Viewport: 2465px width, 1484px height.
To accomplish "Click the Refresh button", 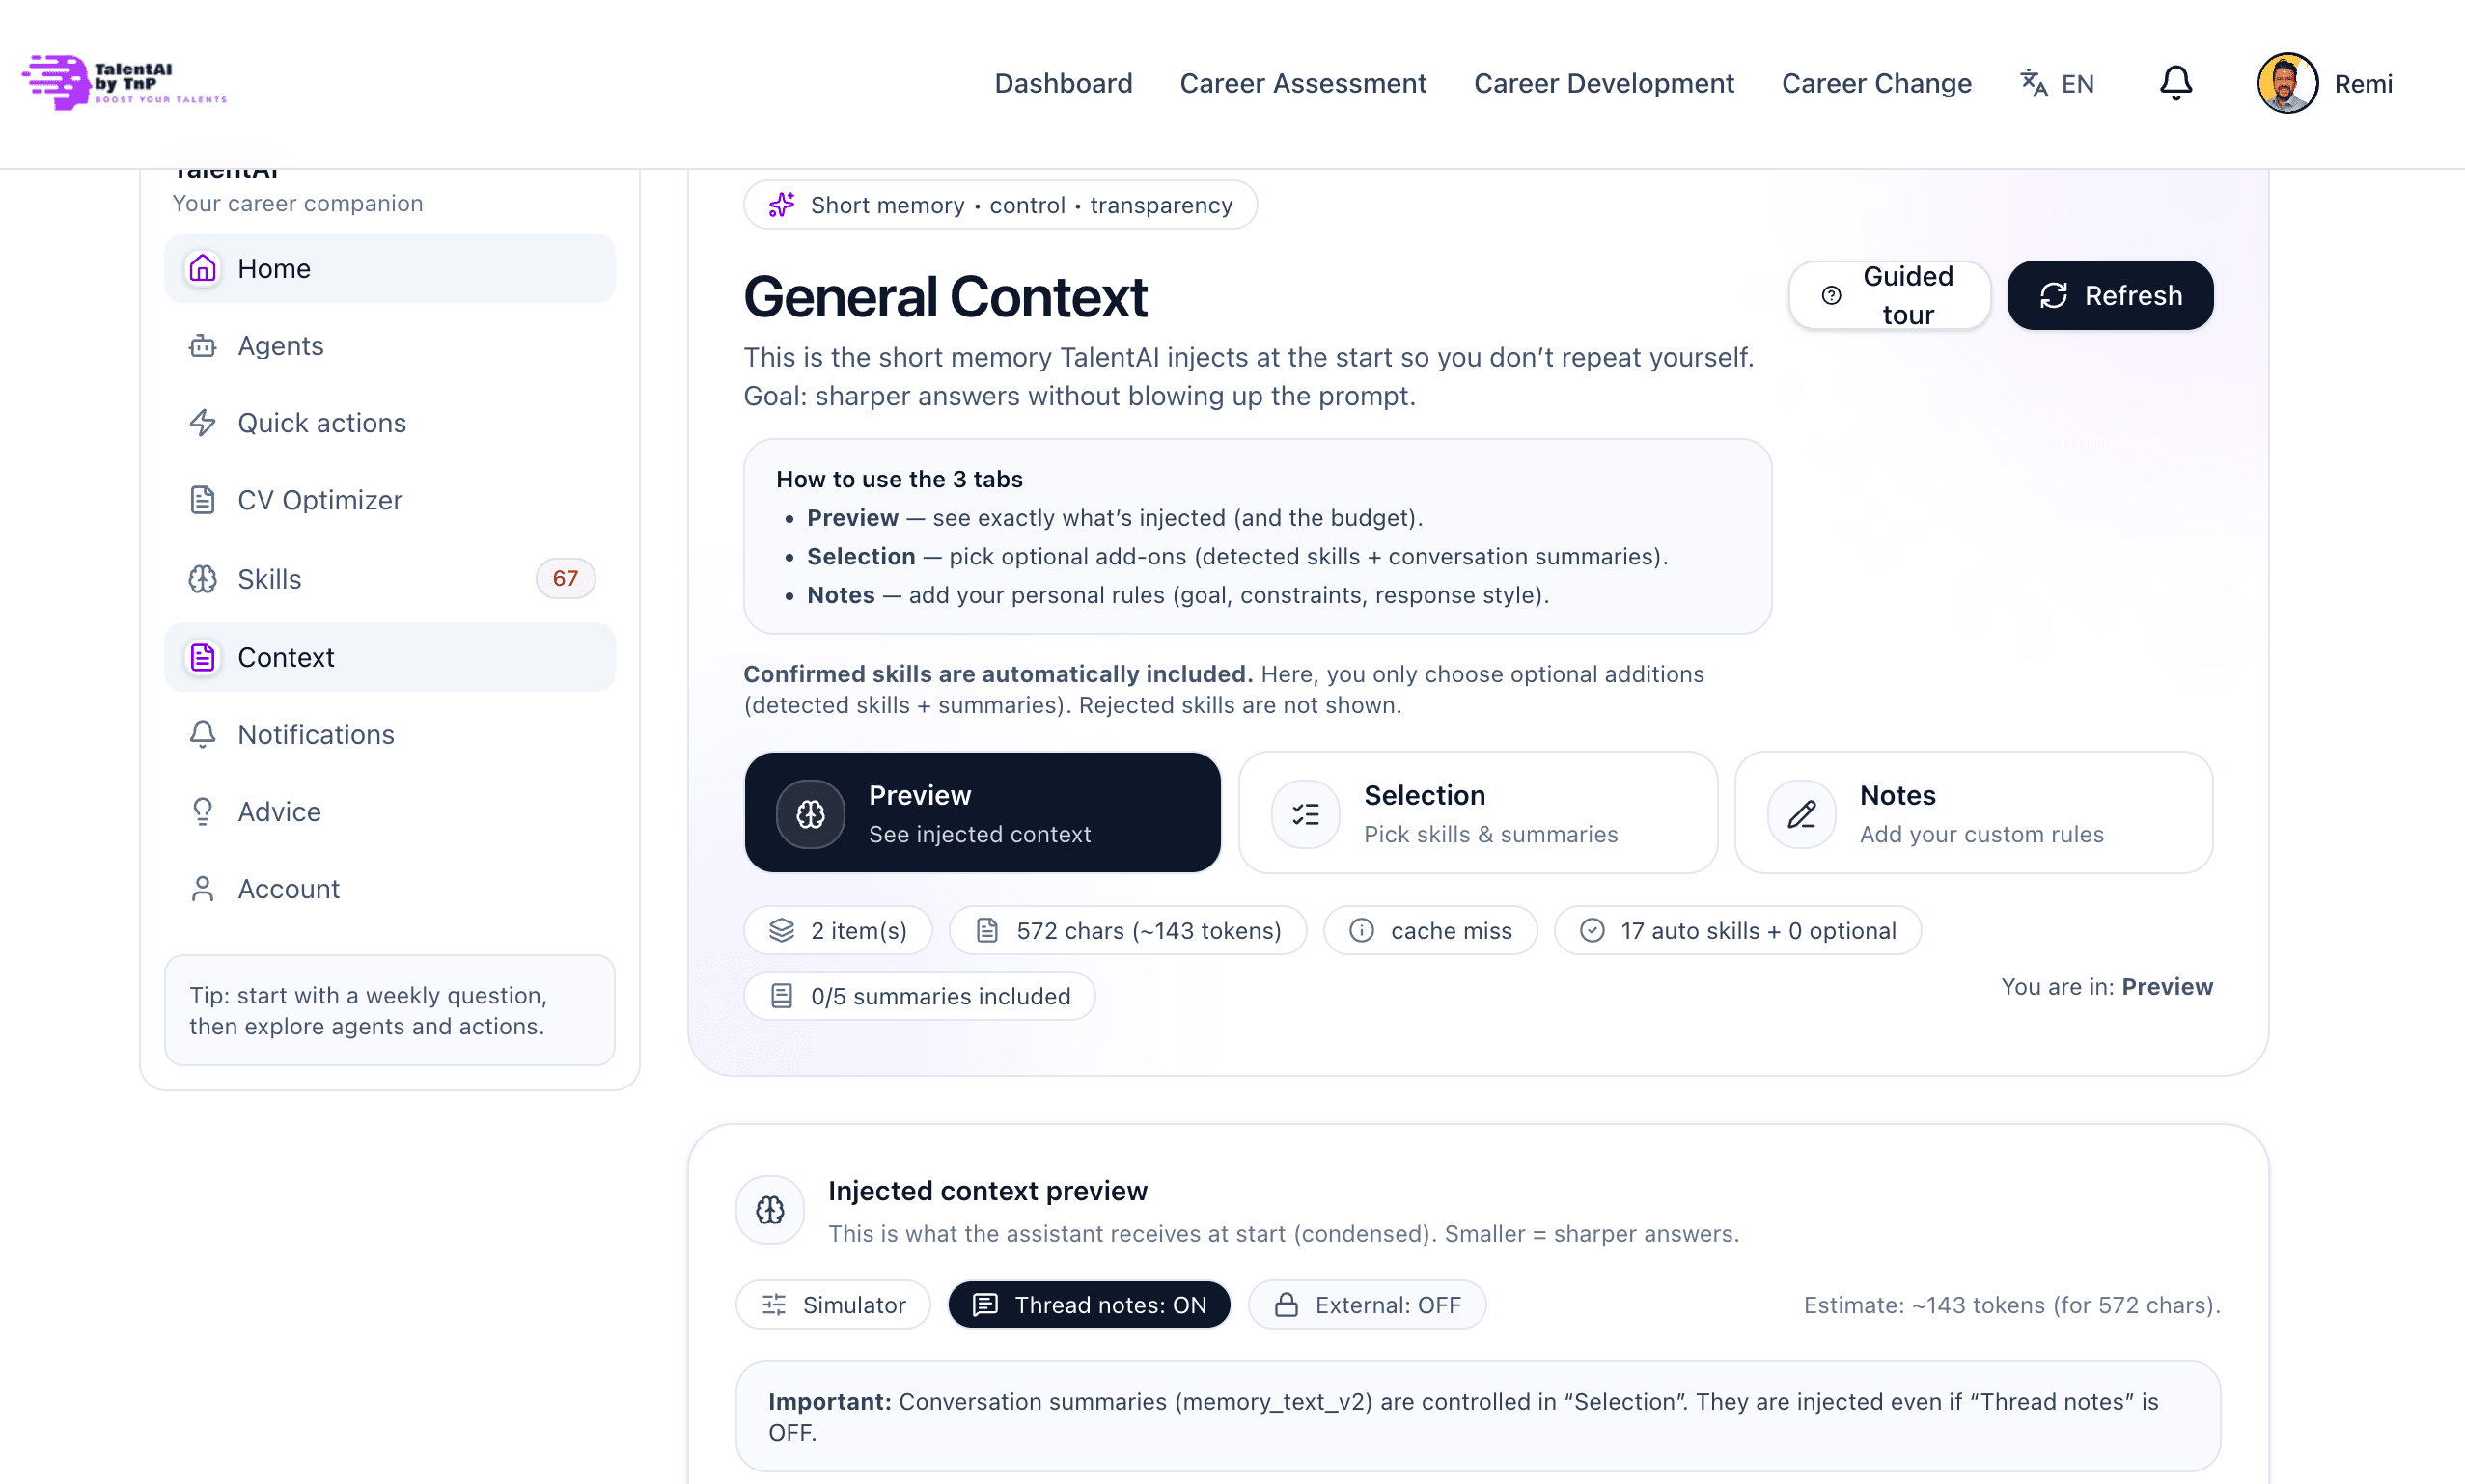I will (2110, 296).
